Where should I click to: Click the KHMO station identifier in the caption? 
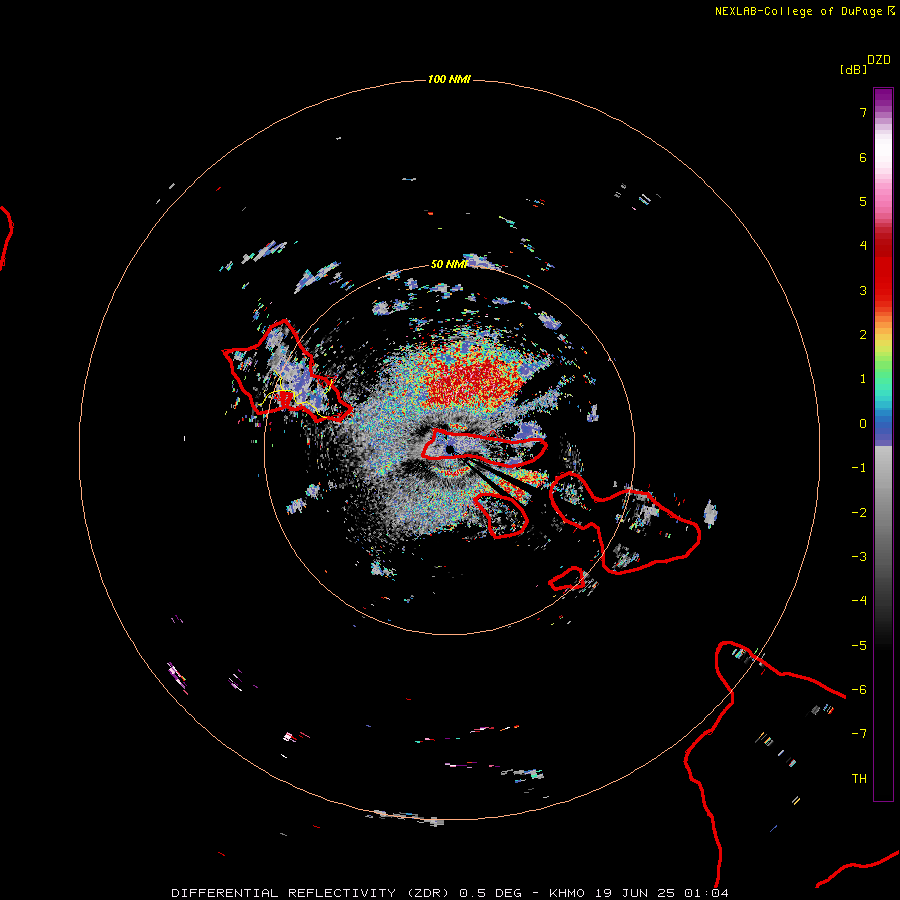click(567, 893)
